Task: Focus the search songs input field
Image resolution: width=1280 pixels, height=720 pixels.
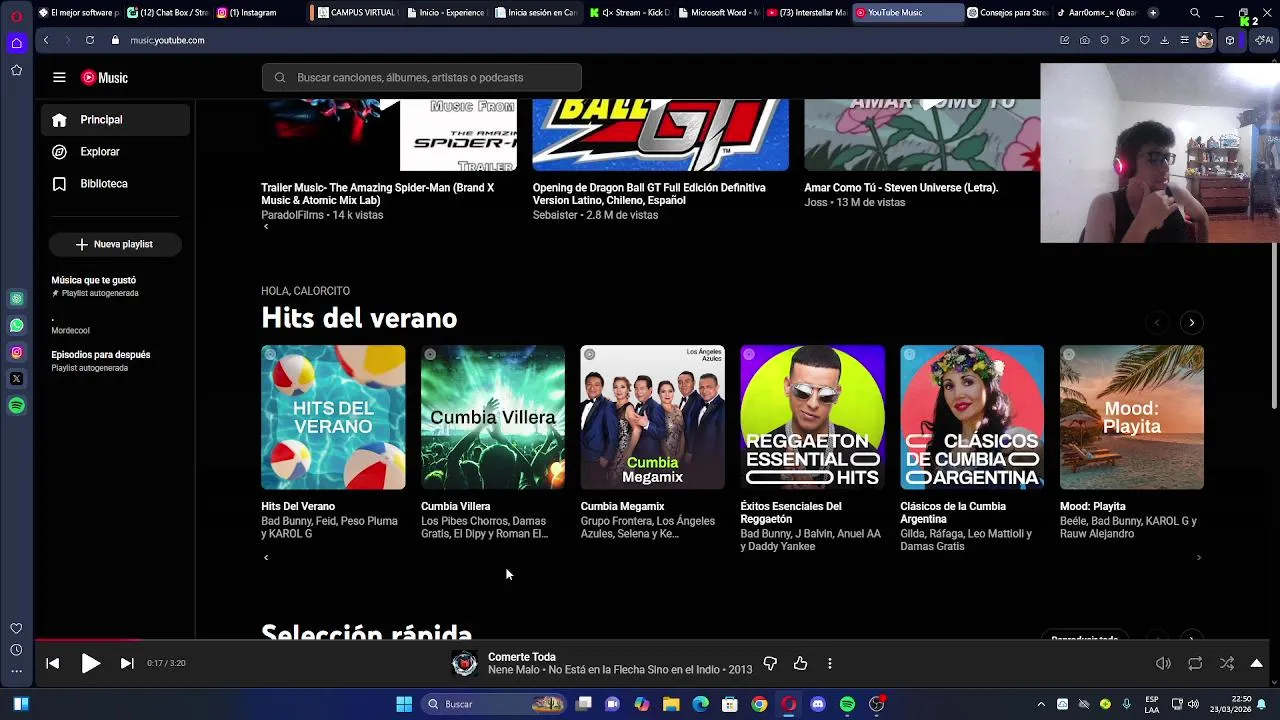Action: pos(422,77)
